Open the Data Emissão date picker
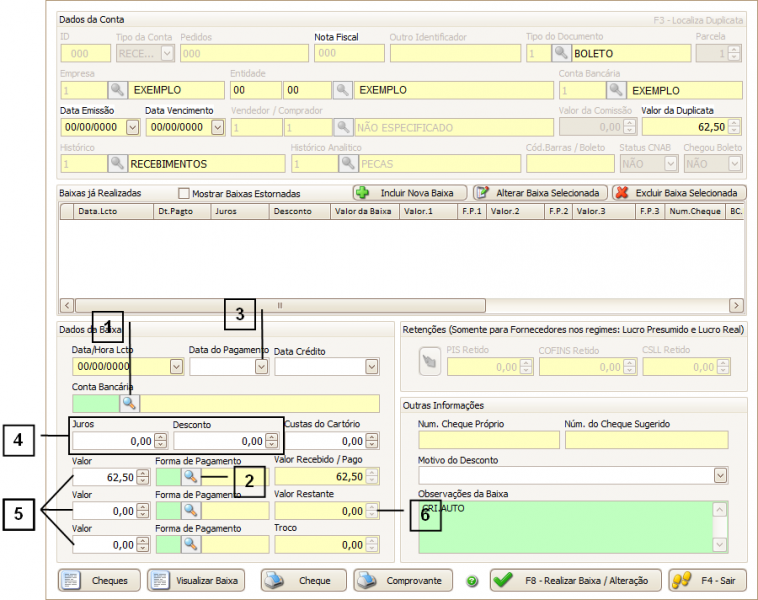Image resolution: width=758 pixels, height=600 pixels. click(x=131, y=127)
